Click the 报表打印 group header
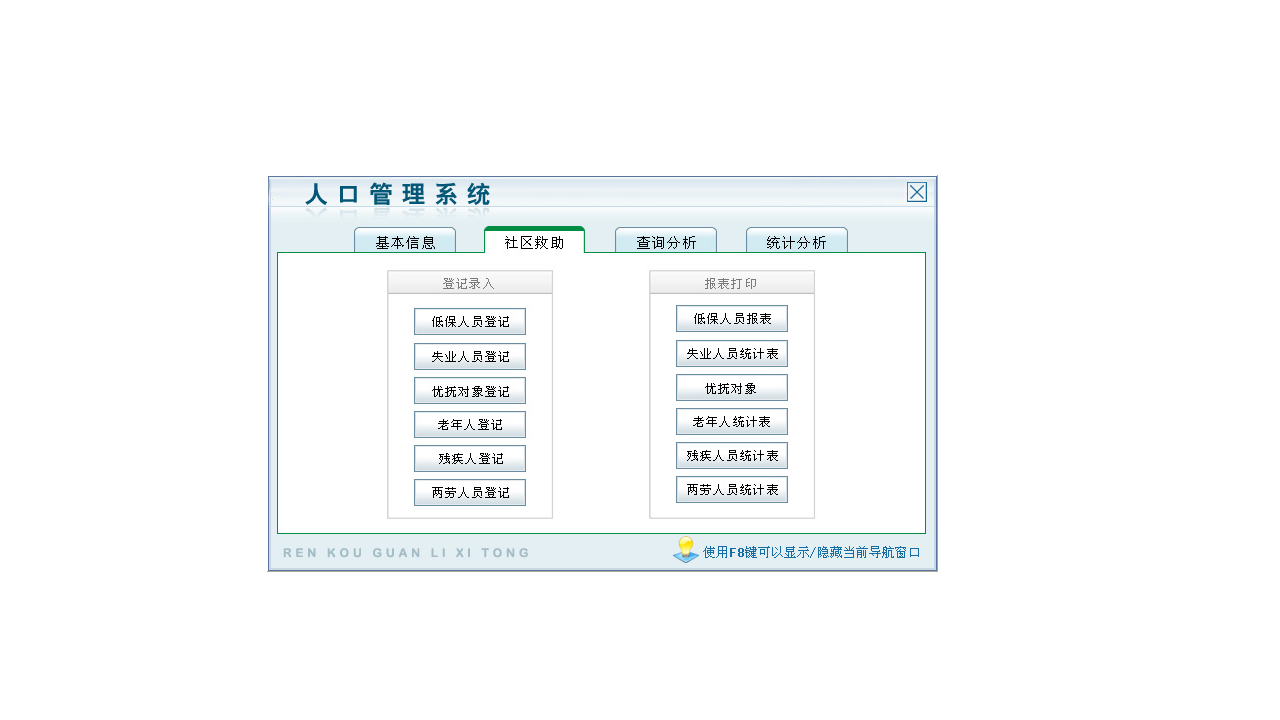 [x=732, y=282]
